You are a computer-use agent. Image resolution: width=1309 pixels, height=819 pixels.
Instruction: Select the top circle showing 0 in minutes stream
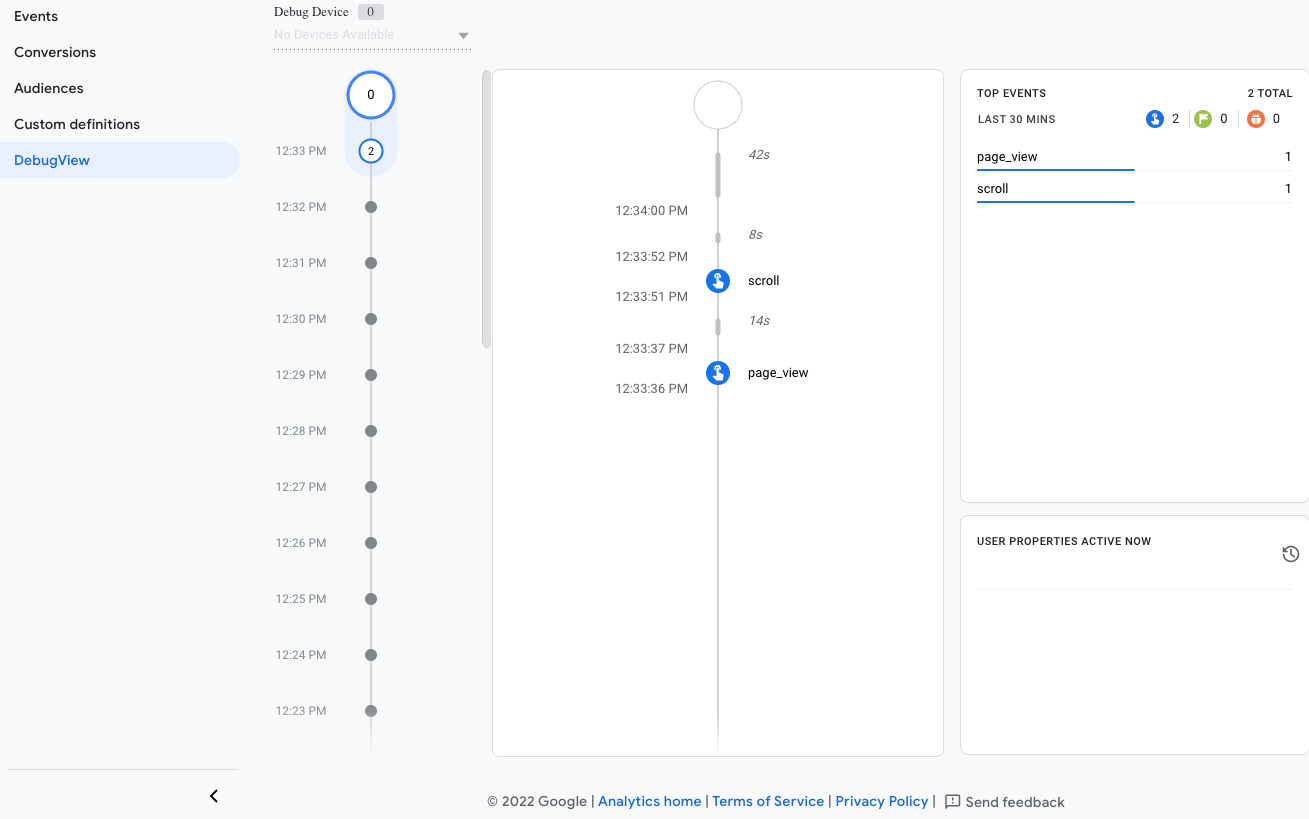371,95
